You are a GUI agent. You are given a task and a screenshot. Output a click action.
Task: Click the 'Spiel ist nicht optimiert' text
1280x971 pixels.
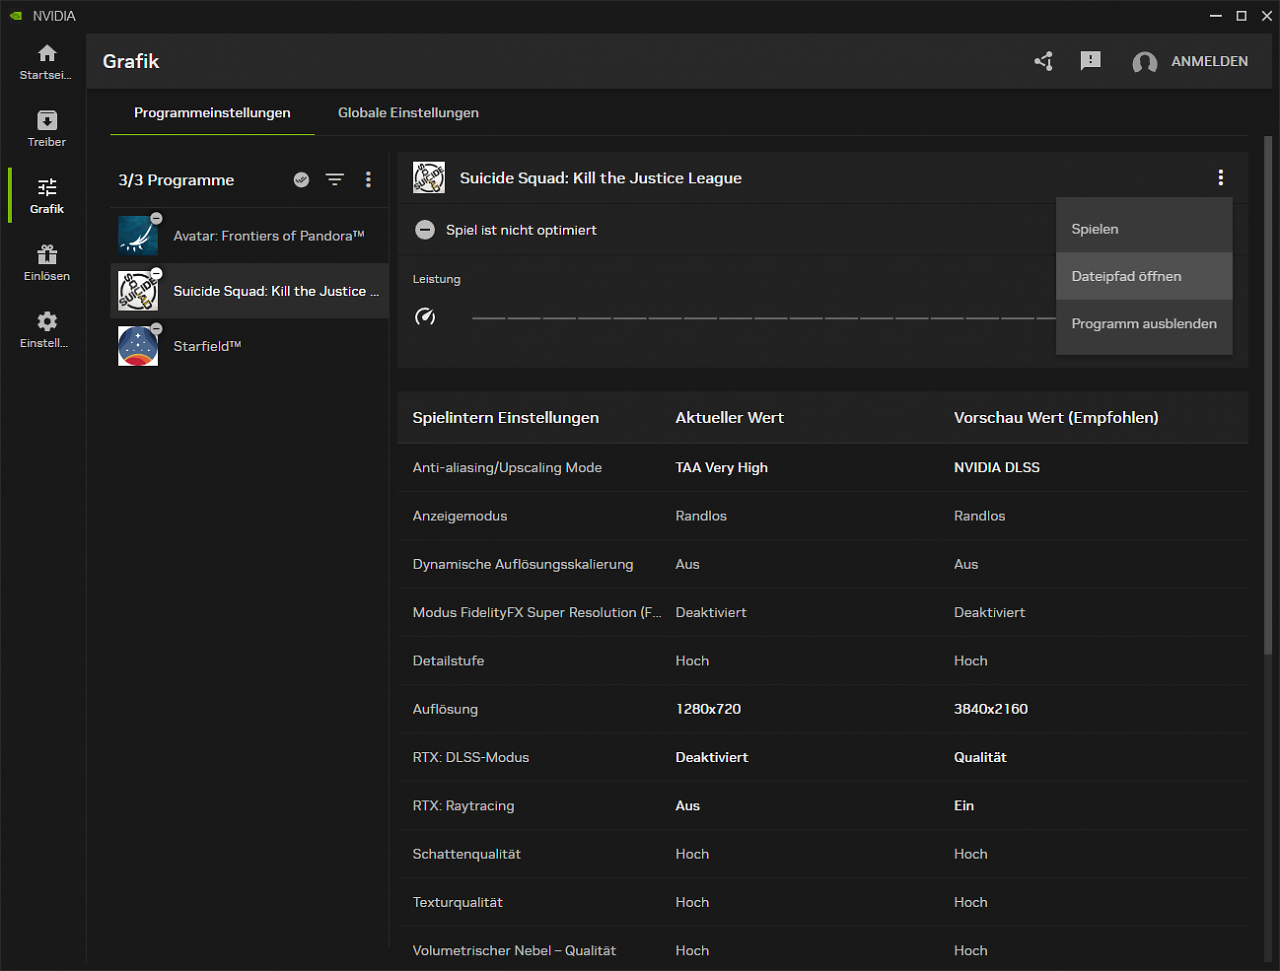pos(521,230)
